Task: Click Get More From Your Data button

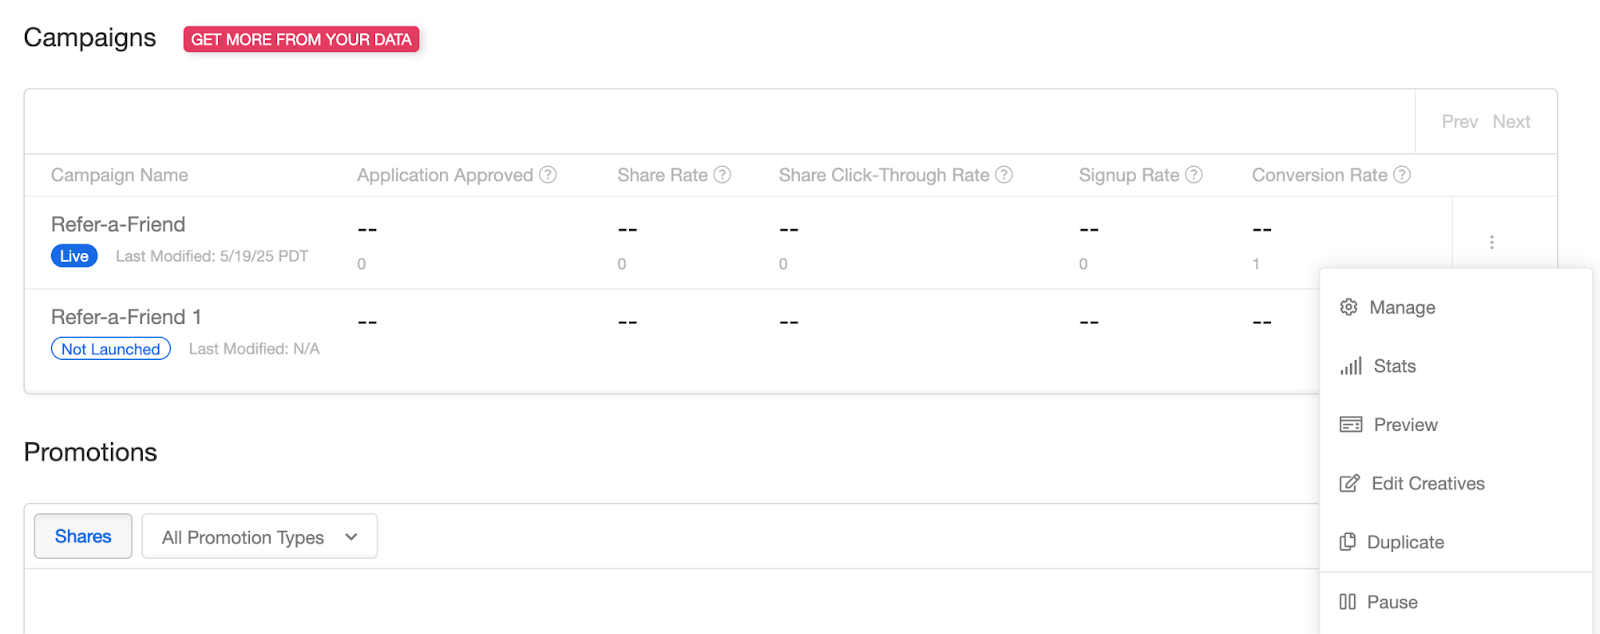Action: [x=301, y=39]
